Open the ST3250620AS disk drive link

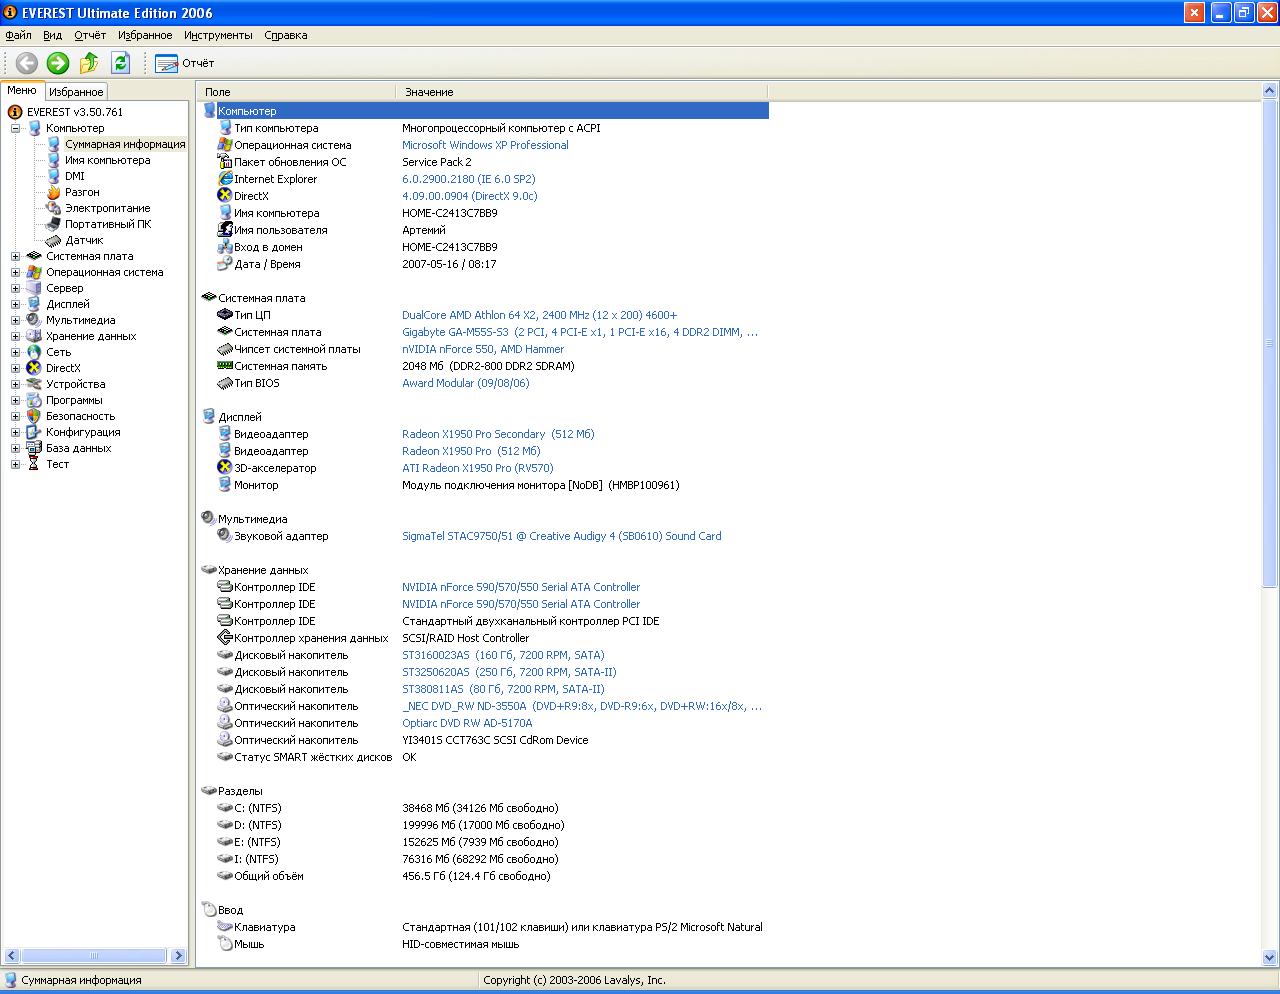pos(509,672)
